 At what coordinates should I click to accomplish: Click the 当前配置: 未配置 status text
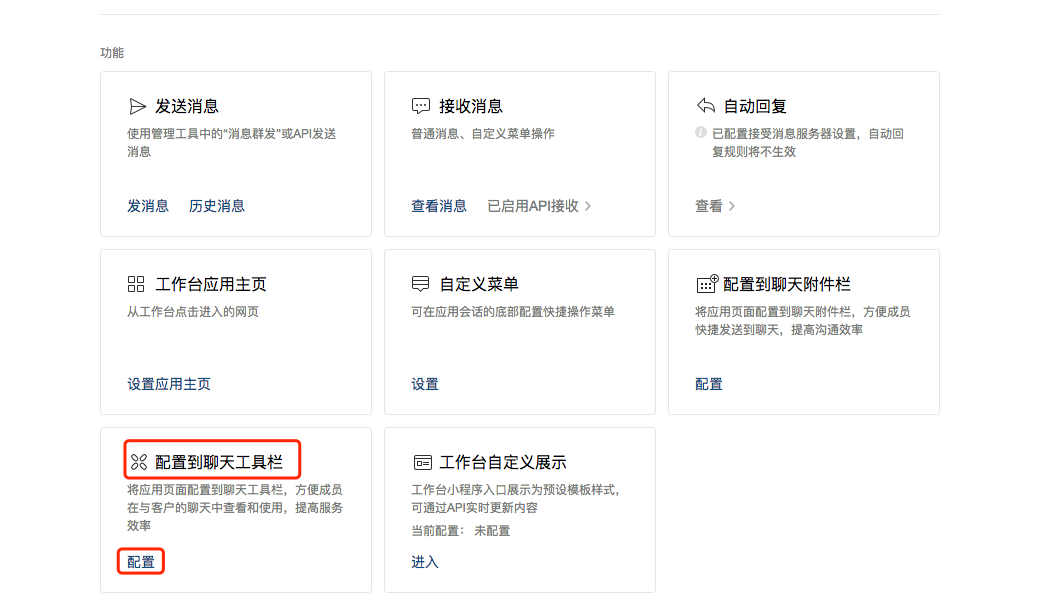(460, 530)
